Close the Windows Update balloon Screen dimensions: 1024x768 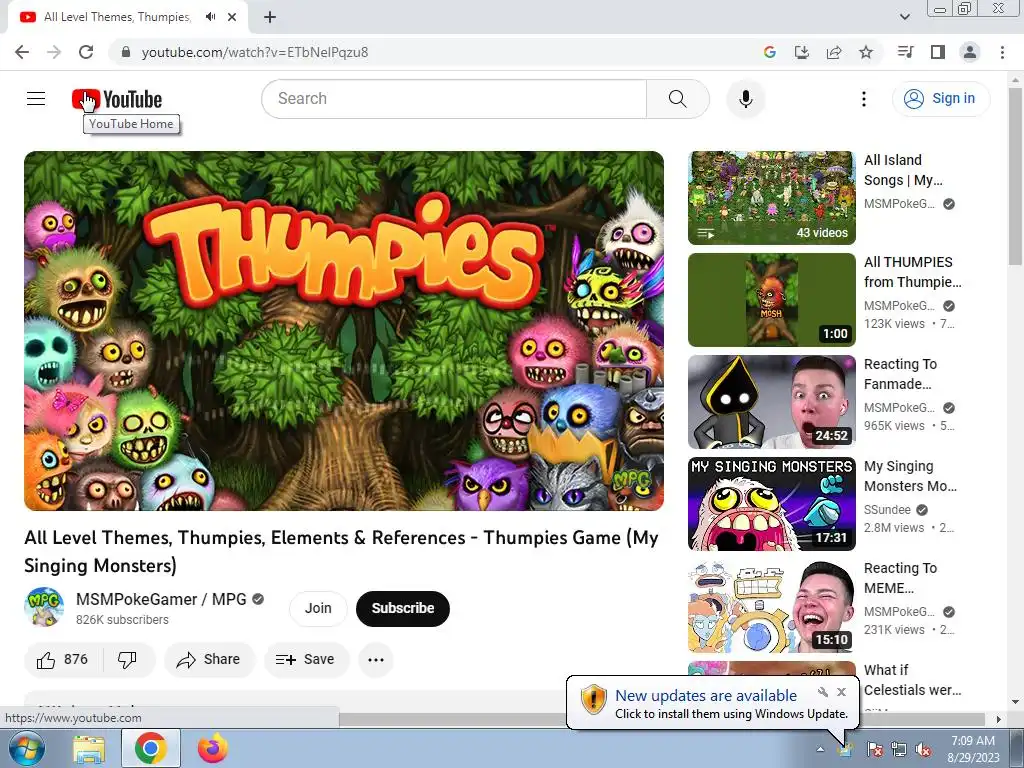coord(841,692)
